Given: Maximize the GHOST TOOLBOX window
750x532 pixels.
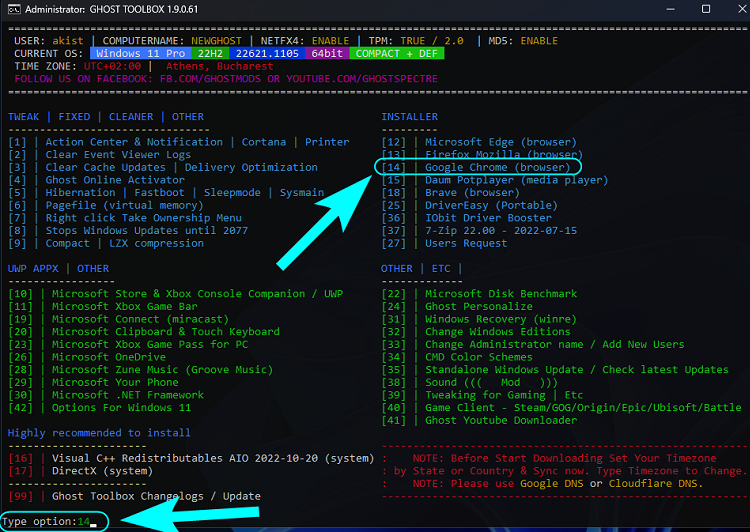Looking at the screenshot, I should pyautogui.click(x=706, y=9).
